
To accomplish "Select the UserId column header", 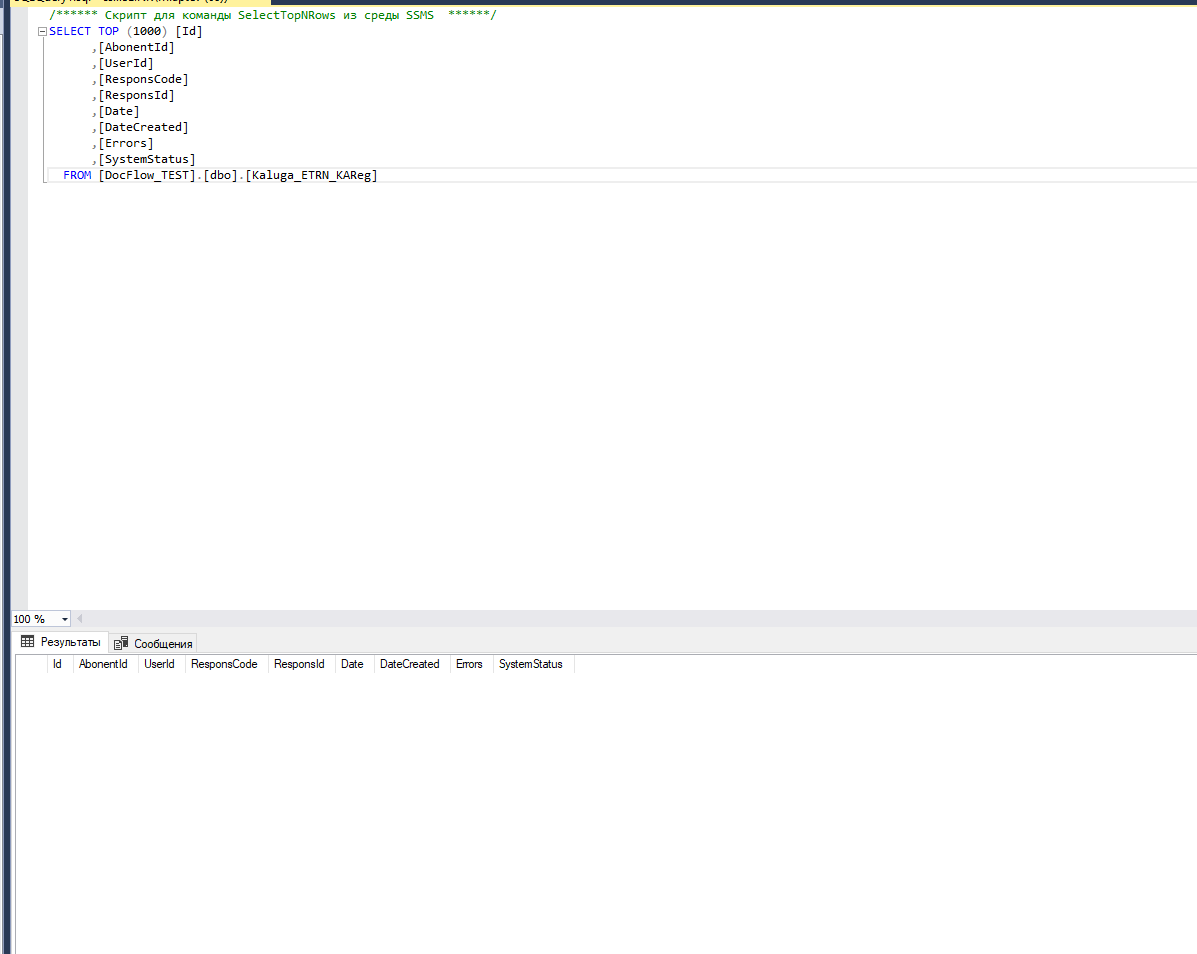I will (x=160, y=664).
